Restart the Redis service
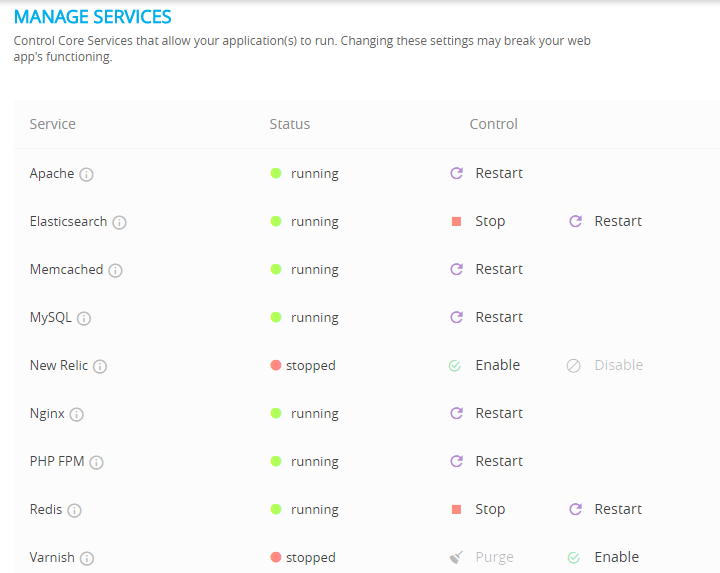 point(605,509)
